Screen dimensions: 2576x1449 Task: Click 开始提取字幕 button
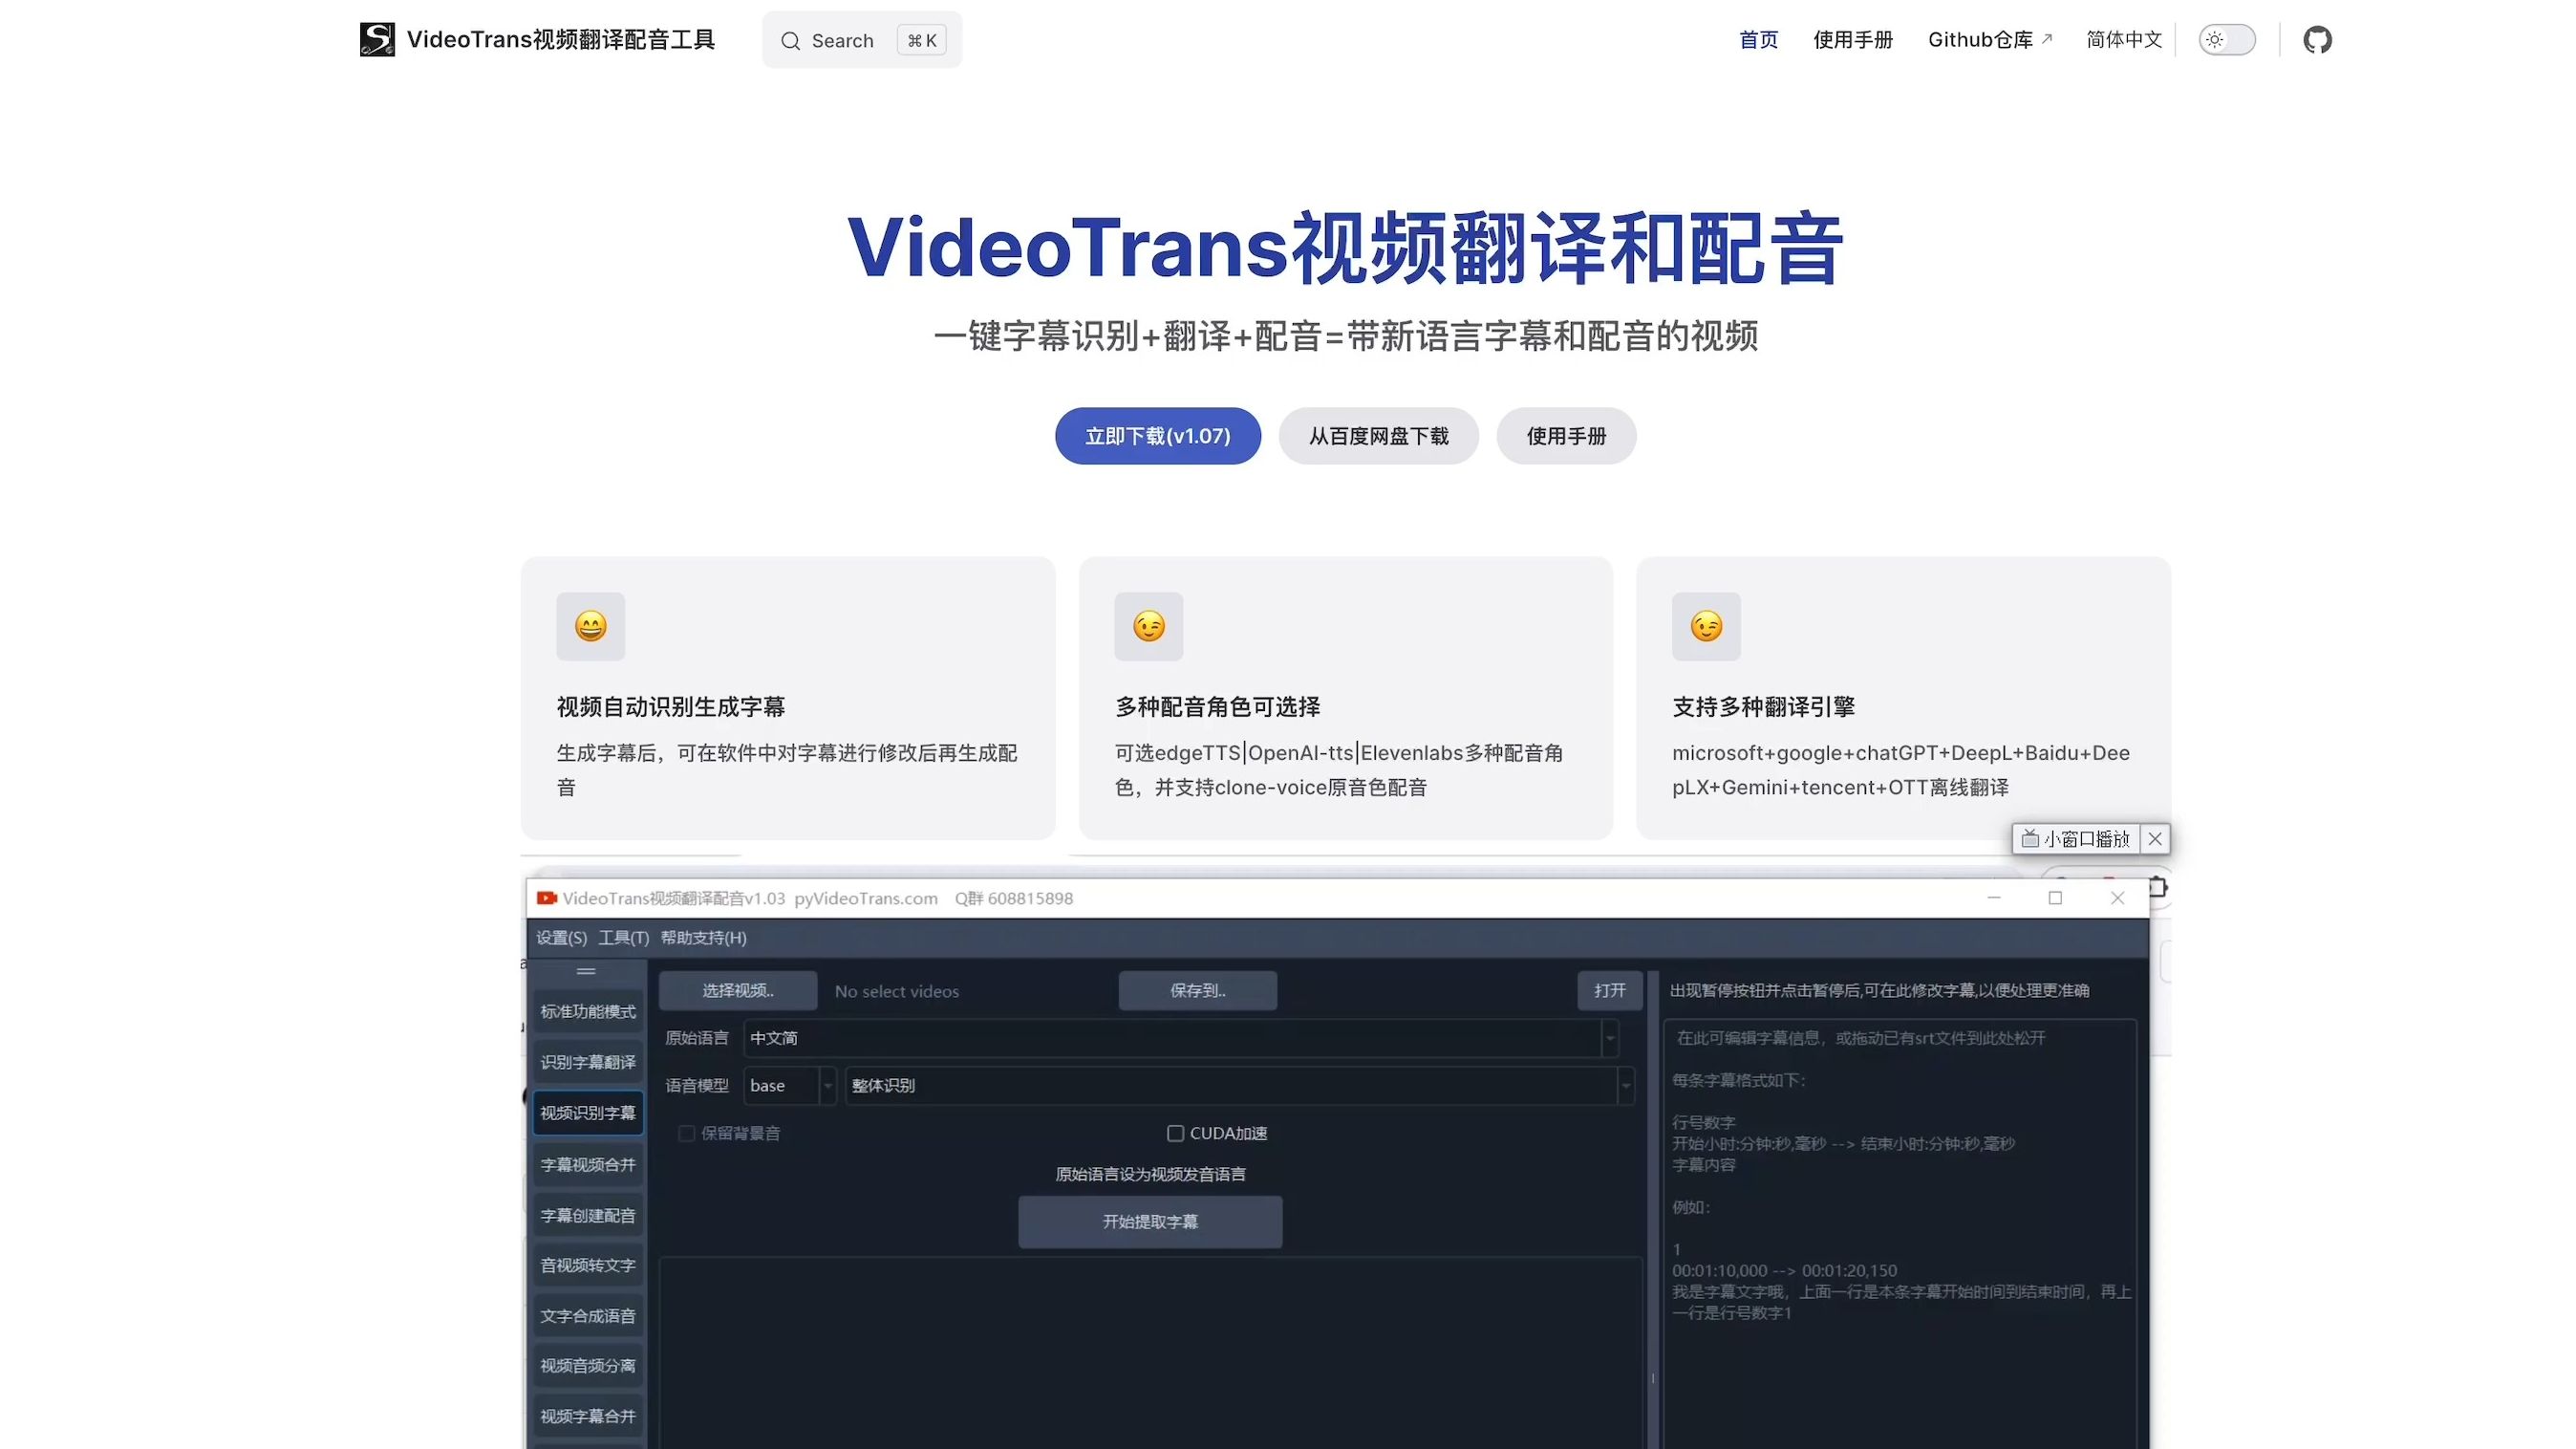pos(1150,1222)
